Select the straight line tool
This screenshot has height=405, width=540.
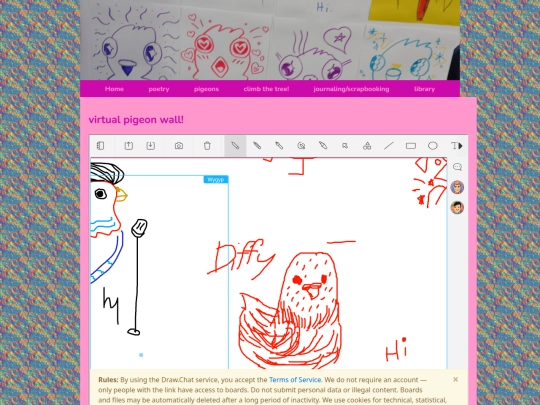[x=389, y=146]
